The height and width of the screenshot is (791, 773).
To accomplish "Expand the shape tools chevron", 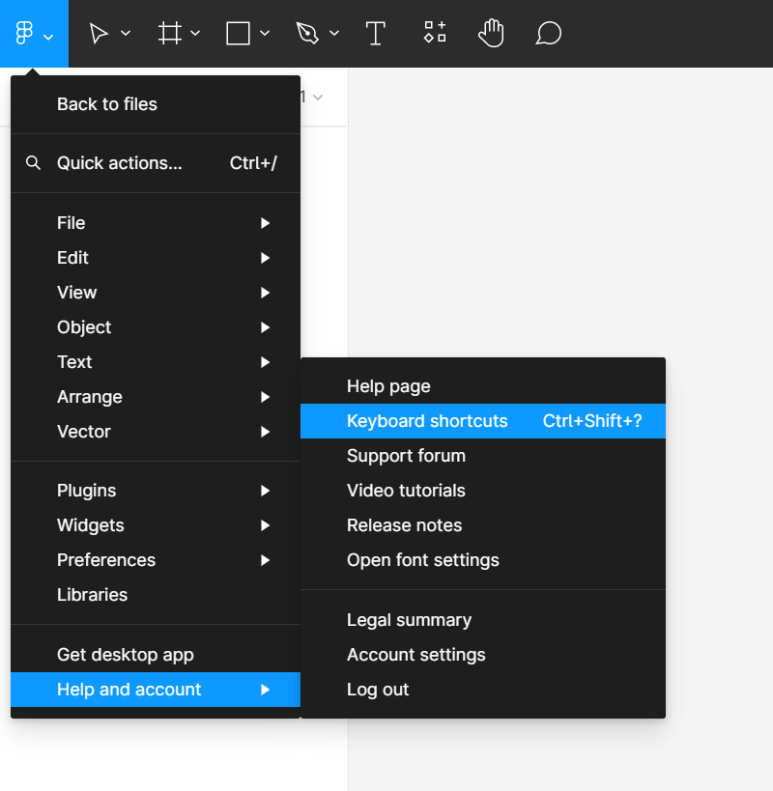I will (x=264, y=33).
